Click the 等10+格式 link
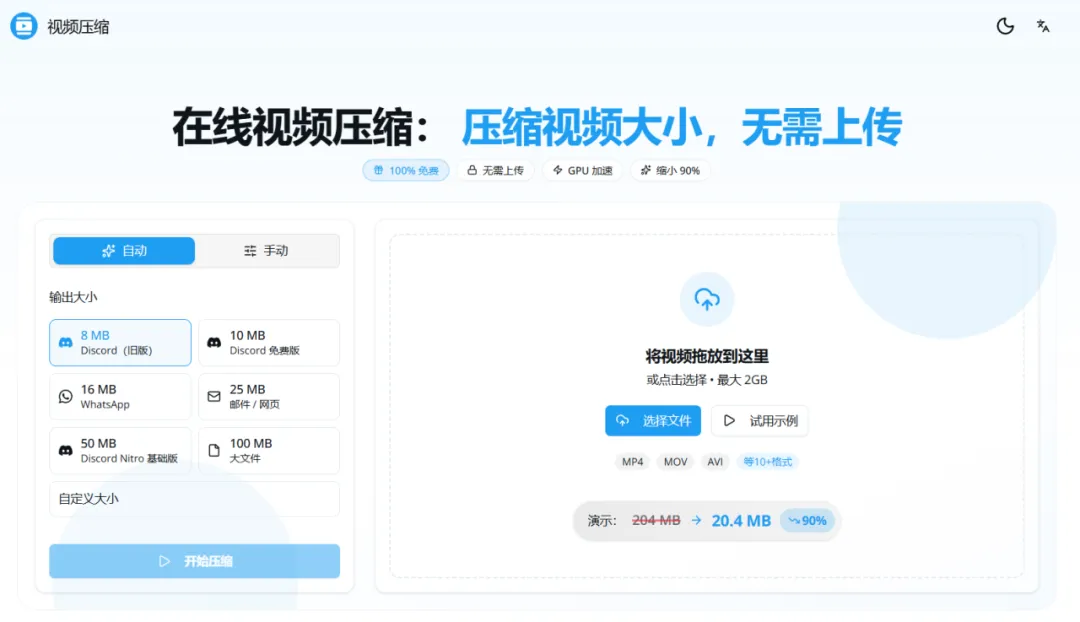 click(x=767, y=462)
